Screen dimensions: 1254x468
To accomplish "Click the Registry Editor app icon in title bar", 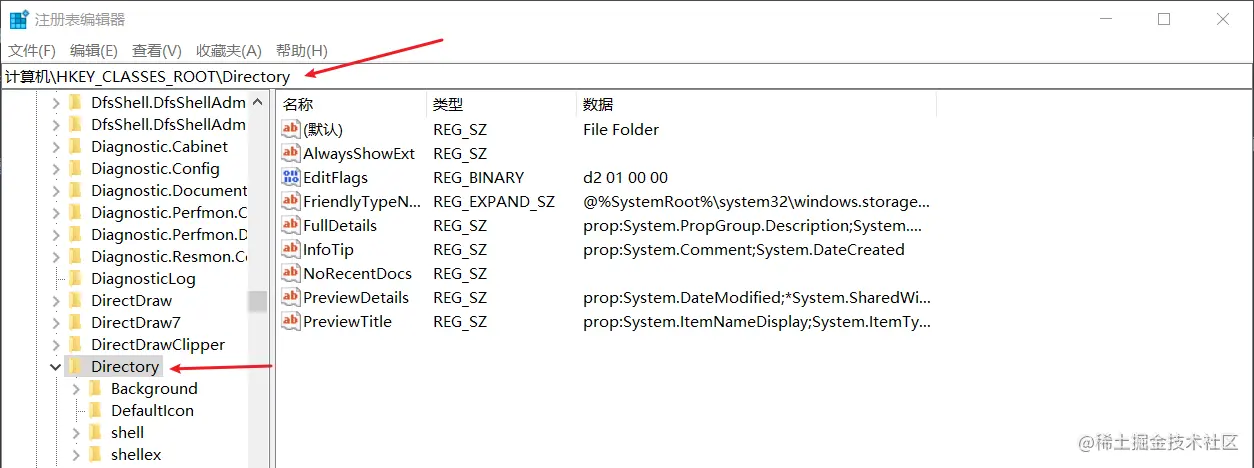I will [x=18, y=18].
